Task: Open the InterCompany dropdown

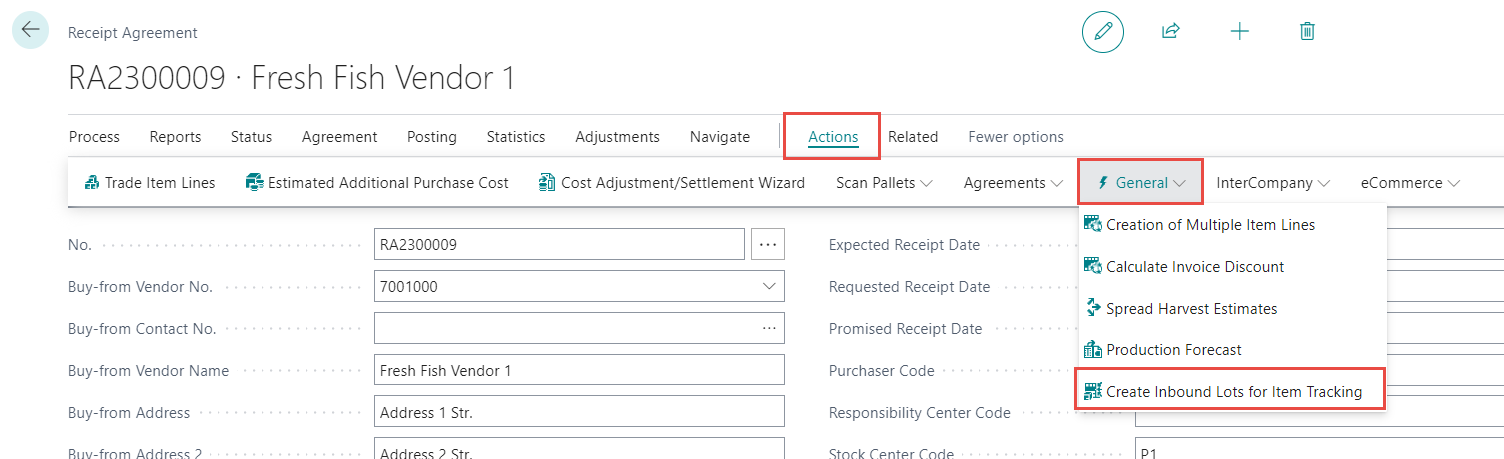Action: tap(1272, 183)
